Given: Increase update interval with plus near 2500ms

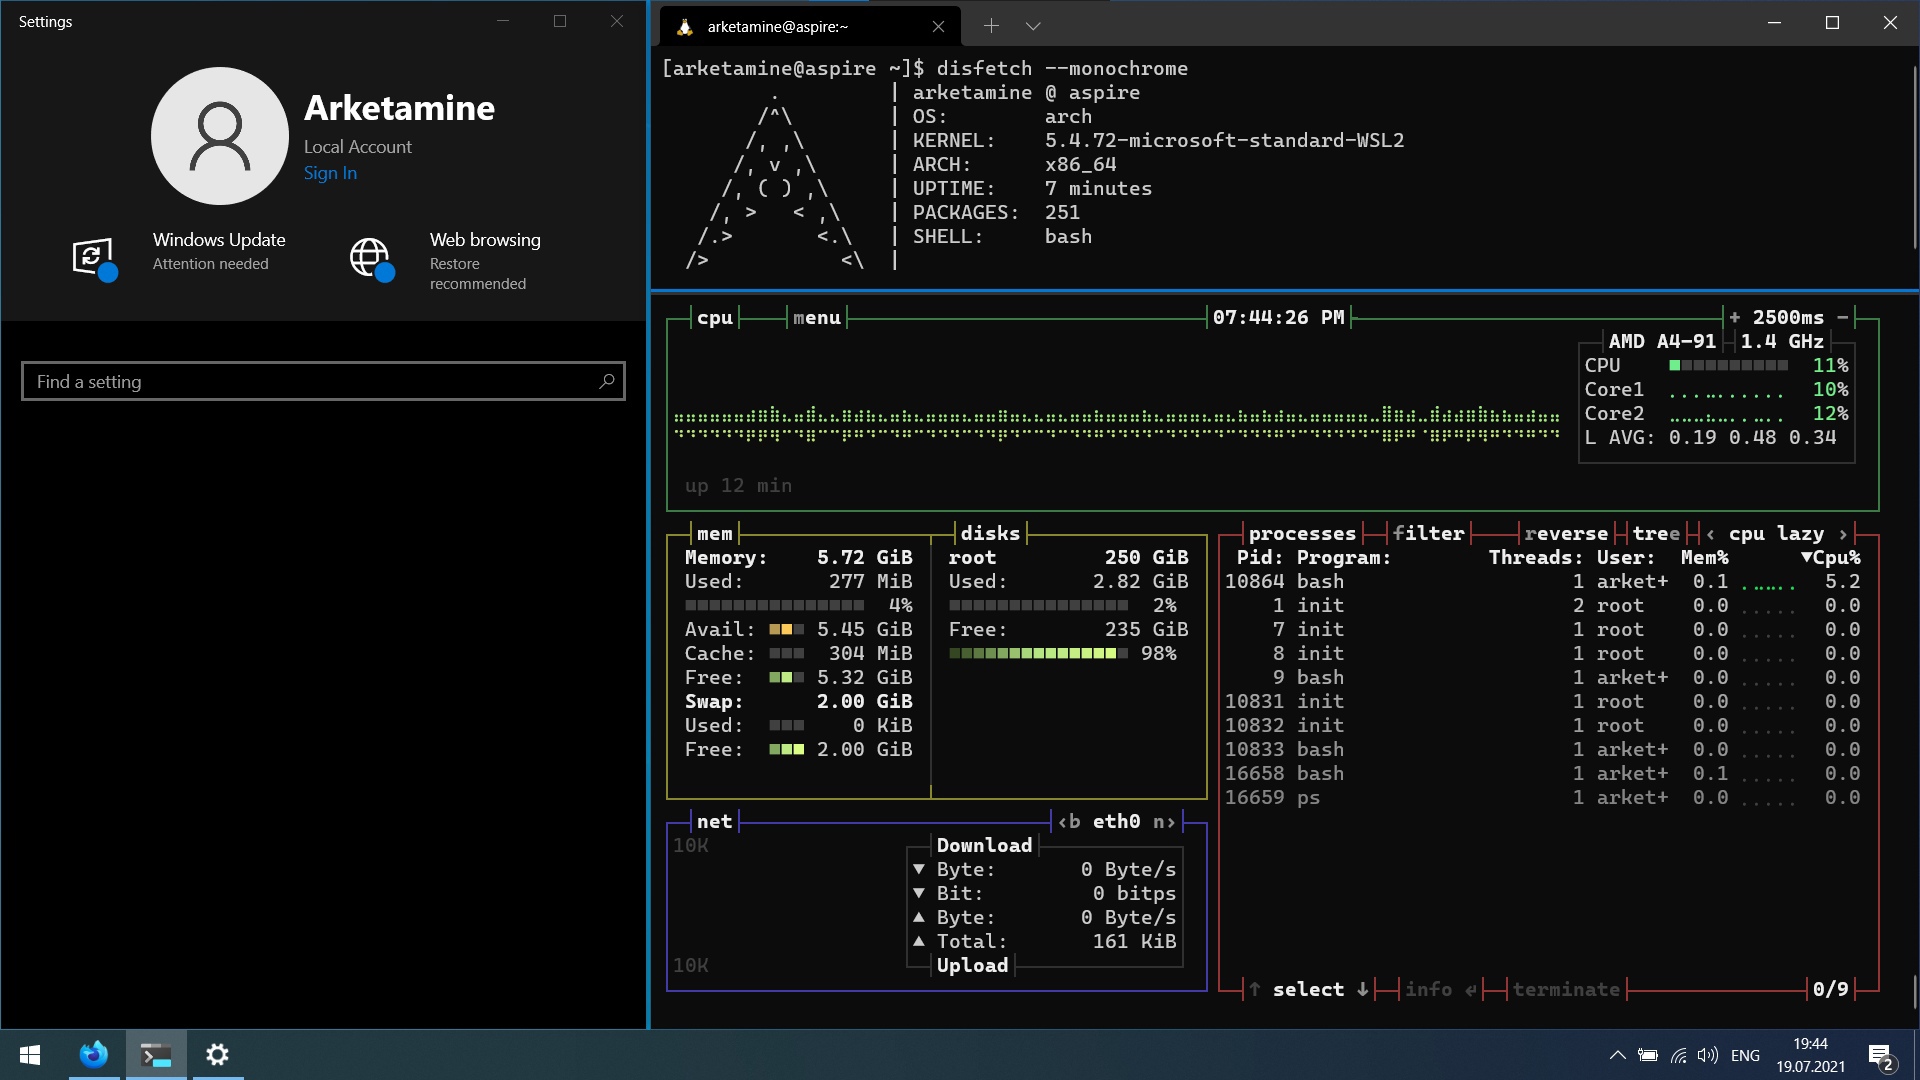Looking at the screenshot, I should click(x=1735, y=317).
